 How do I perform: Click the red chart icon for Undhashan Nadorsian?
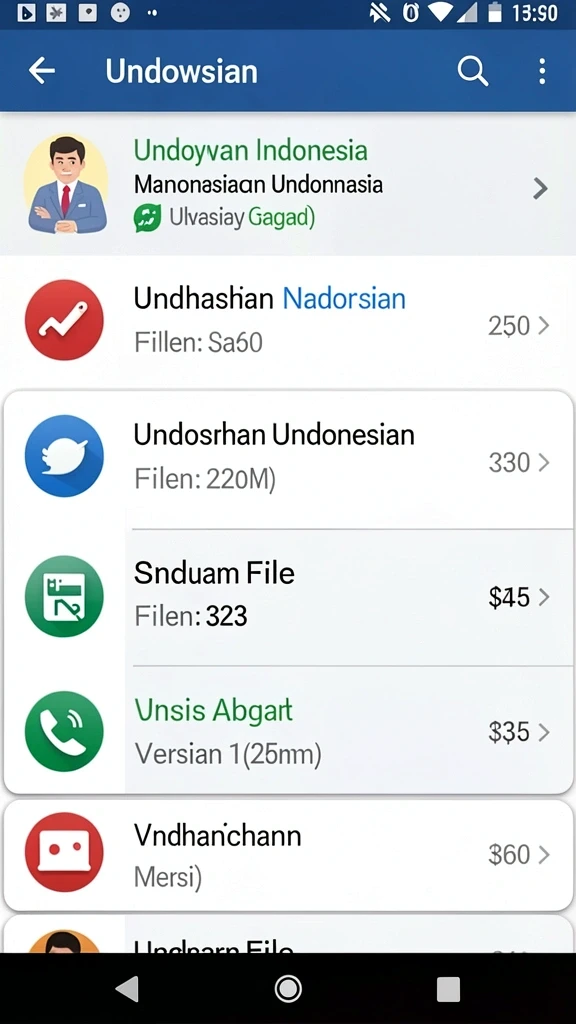tap(64, 320)
